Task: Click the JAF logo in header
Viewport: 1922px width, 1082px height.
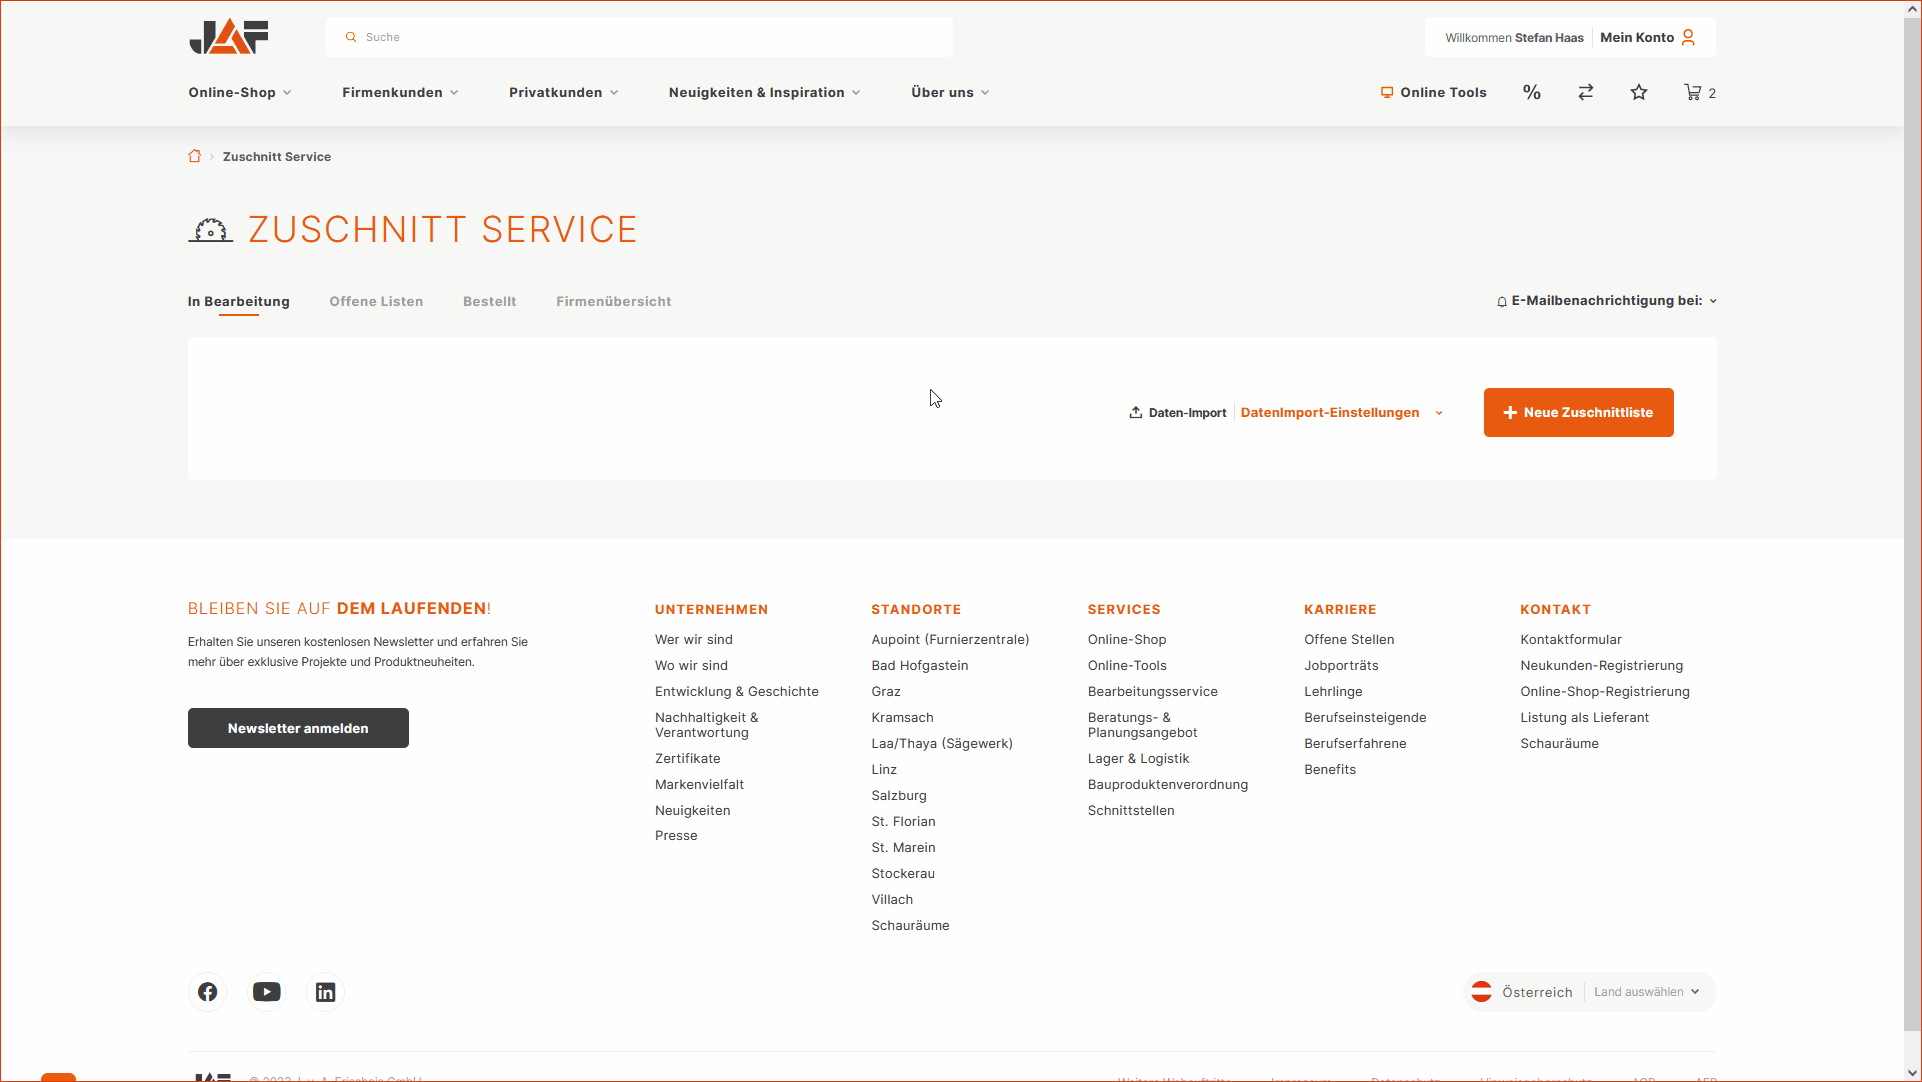Action: (x=229, y=37)
